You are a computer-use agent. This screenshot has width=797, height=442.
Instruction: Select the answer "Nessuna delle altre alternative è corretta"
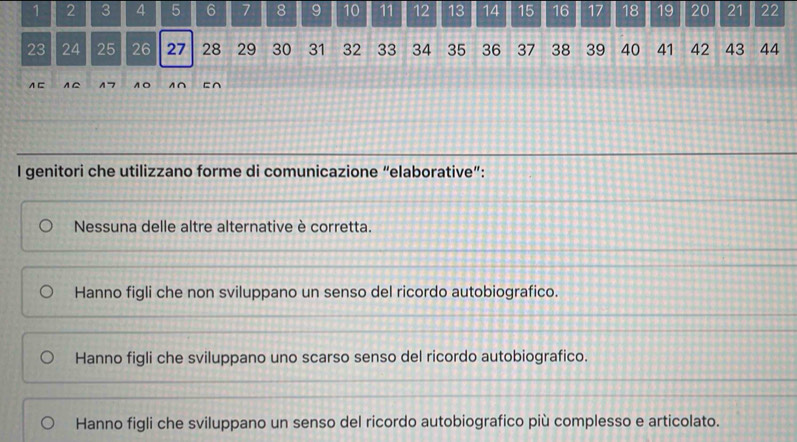46,226
